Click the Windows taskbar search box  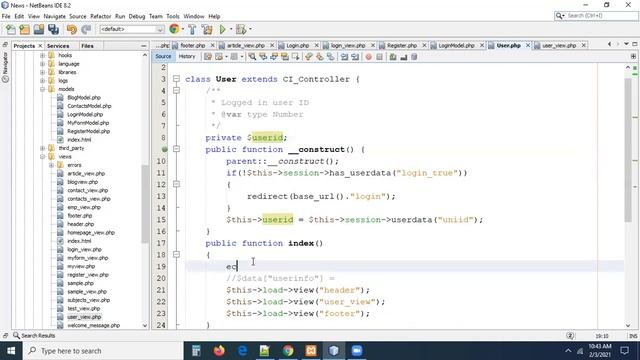point(103,351)
